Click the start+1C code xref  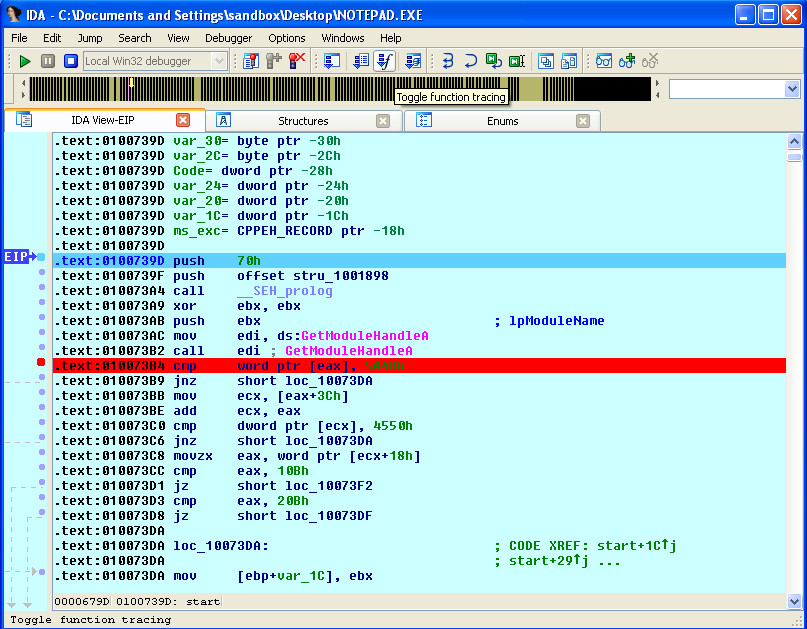click(637, 546)
